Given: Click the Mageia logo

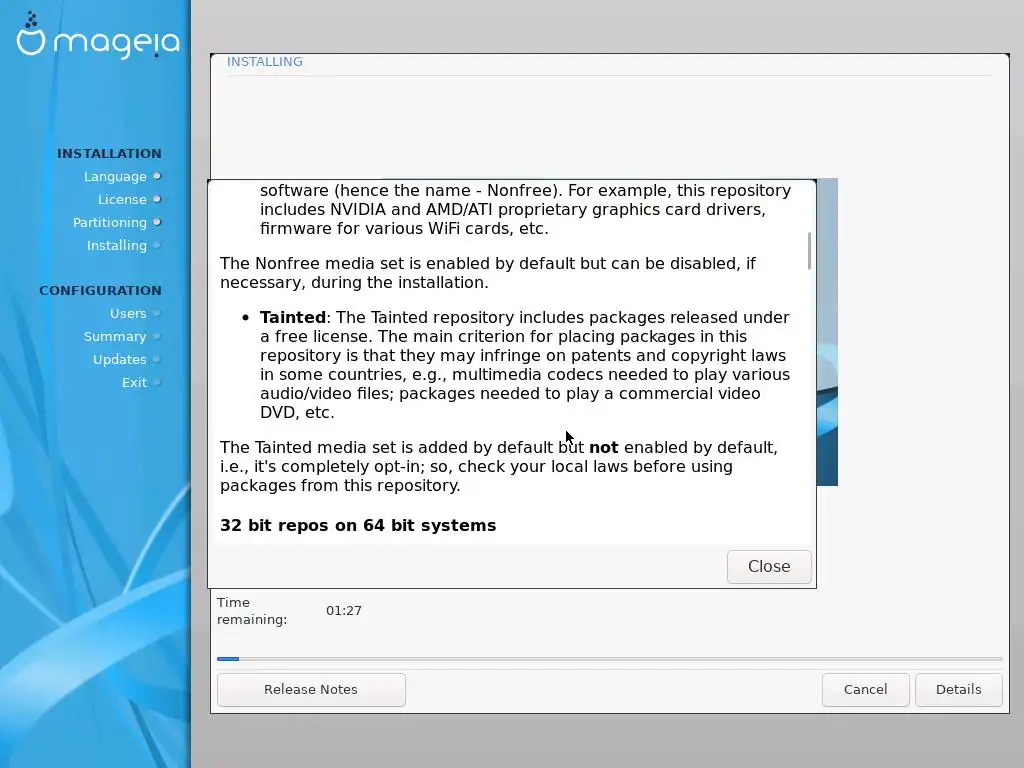Looking at the screenshot, I should [x=98, y=37].
